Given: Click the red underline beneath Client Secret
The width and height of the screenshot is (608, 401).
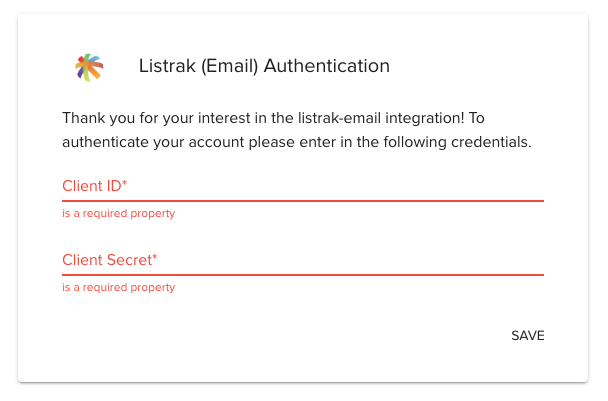Looking at the screenshot, I should pos(302,275).
